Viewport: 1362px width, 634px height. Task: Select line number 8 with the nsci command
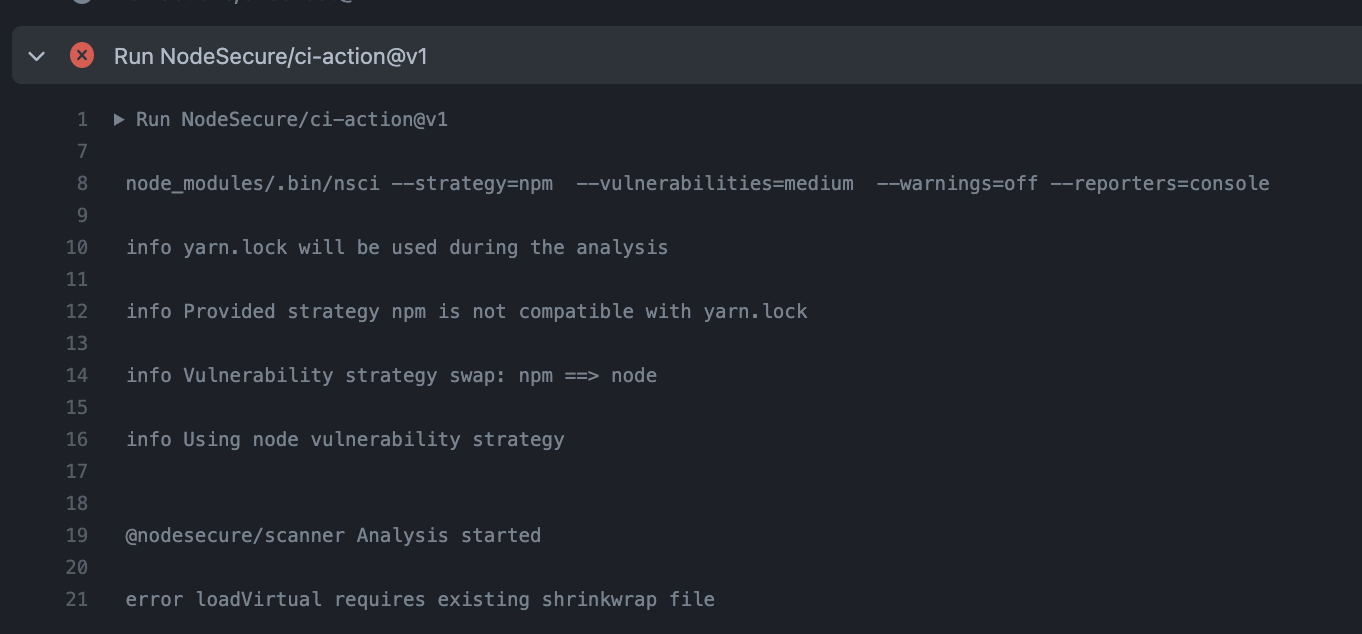point(81,183)
